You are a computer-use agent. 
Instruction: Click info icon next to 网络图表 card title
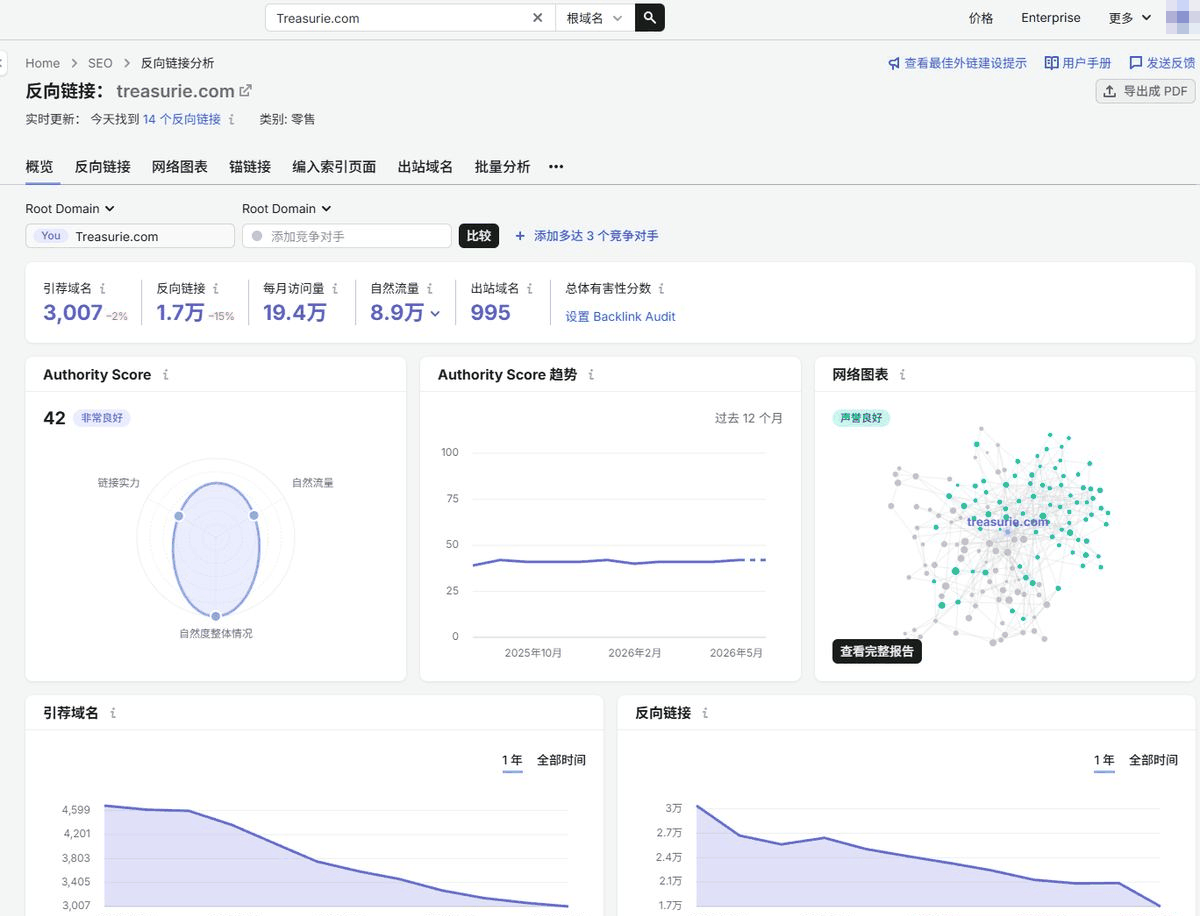tap(903, 375)
